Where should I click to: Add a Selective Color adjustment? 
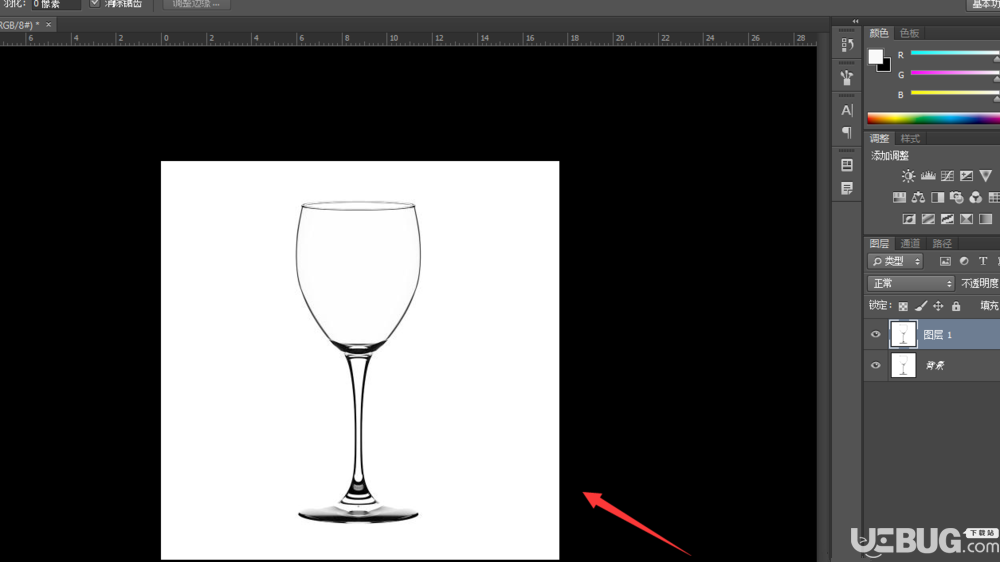pos(966,219)
